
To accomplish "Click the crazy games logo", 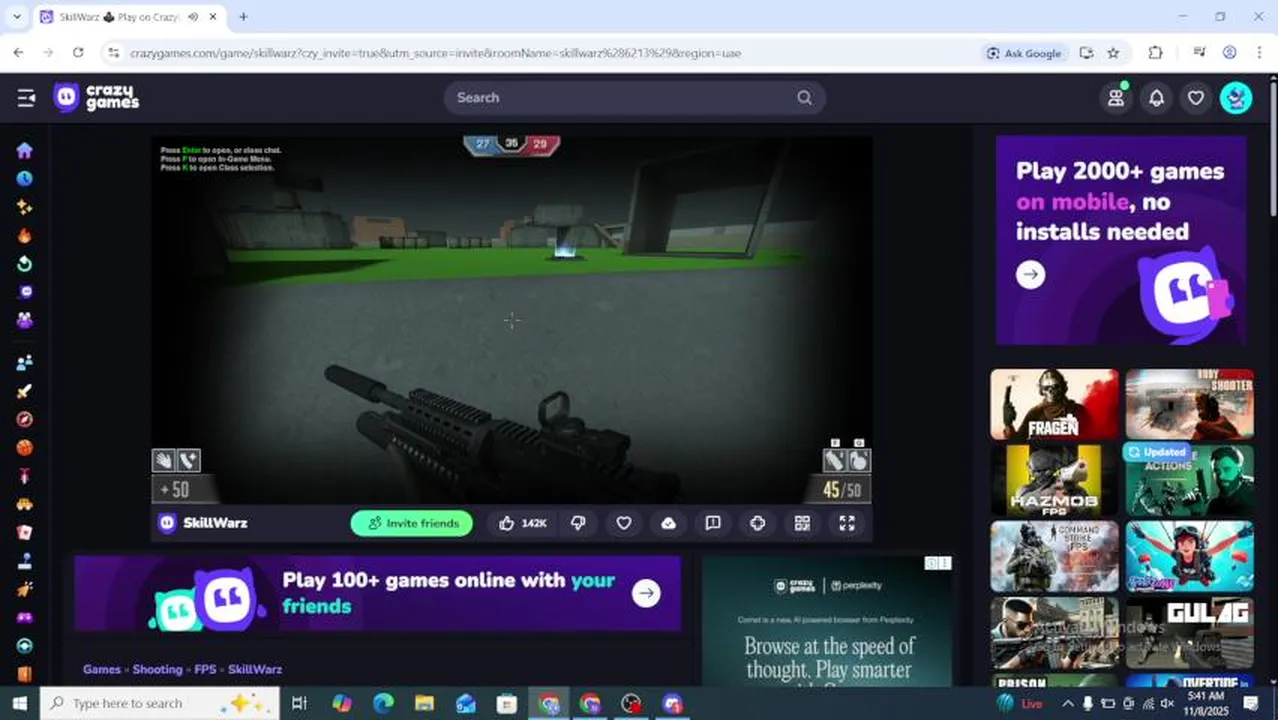I will tap(96, 97).
